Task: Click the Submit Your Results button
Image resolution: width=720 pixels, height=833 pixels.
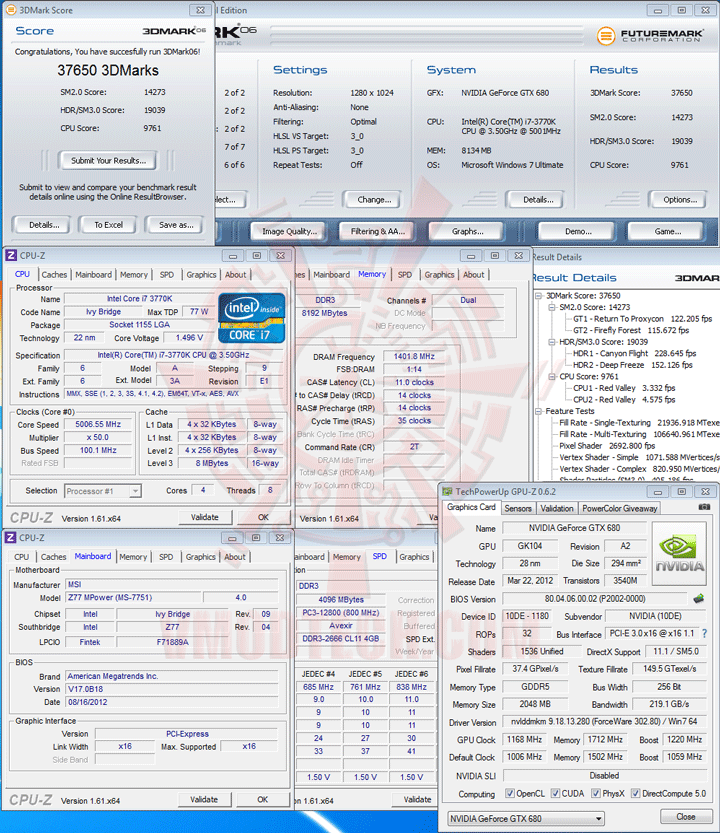Action: [108, 160]
